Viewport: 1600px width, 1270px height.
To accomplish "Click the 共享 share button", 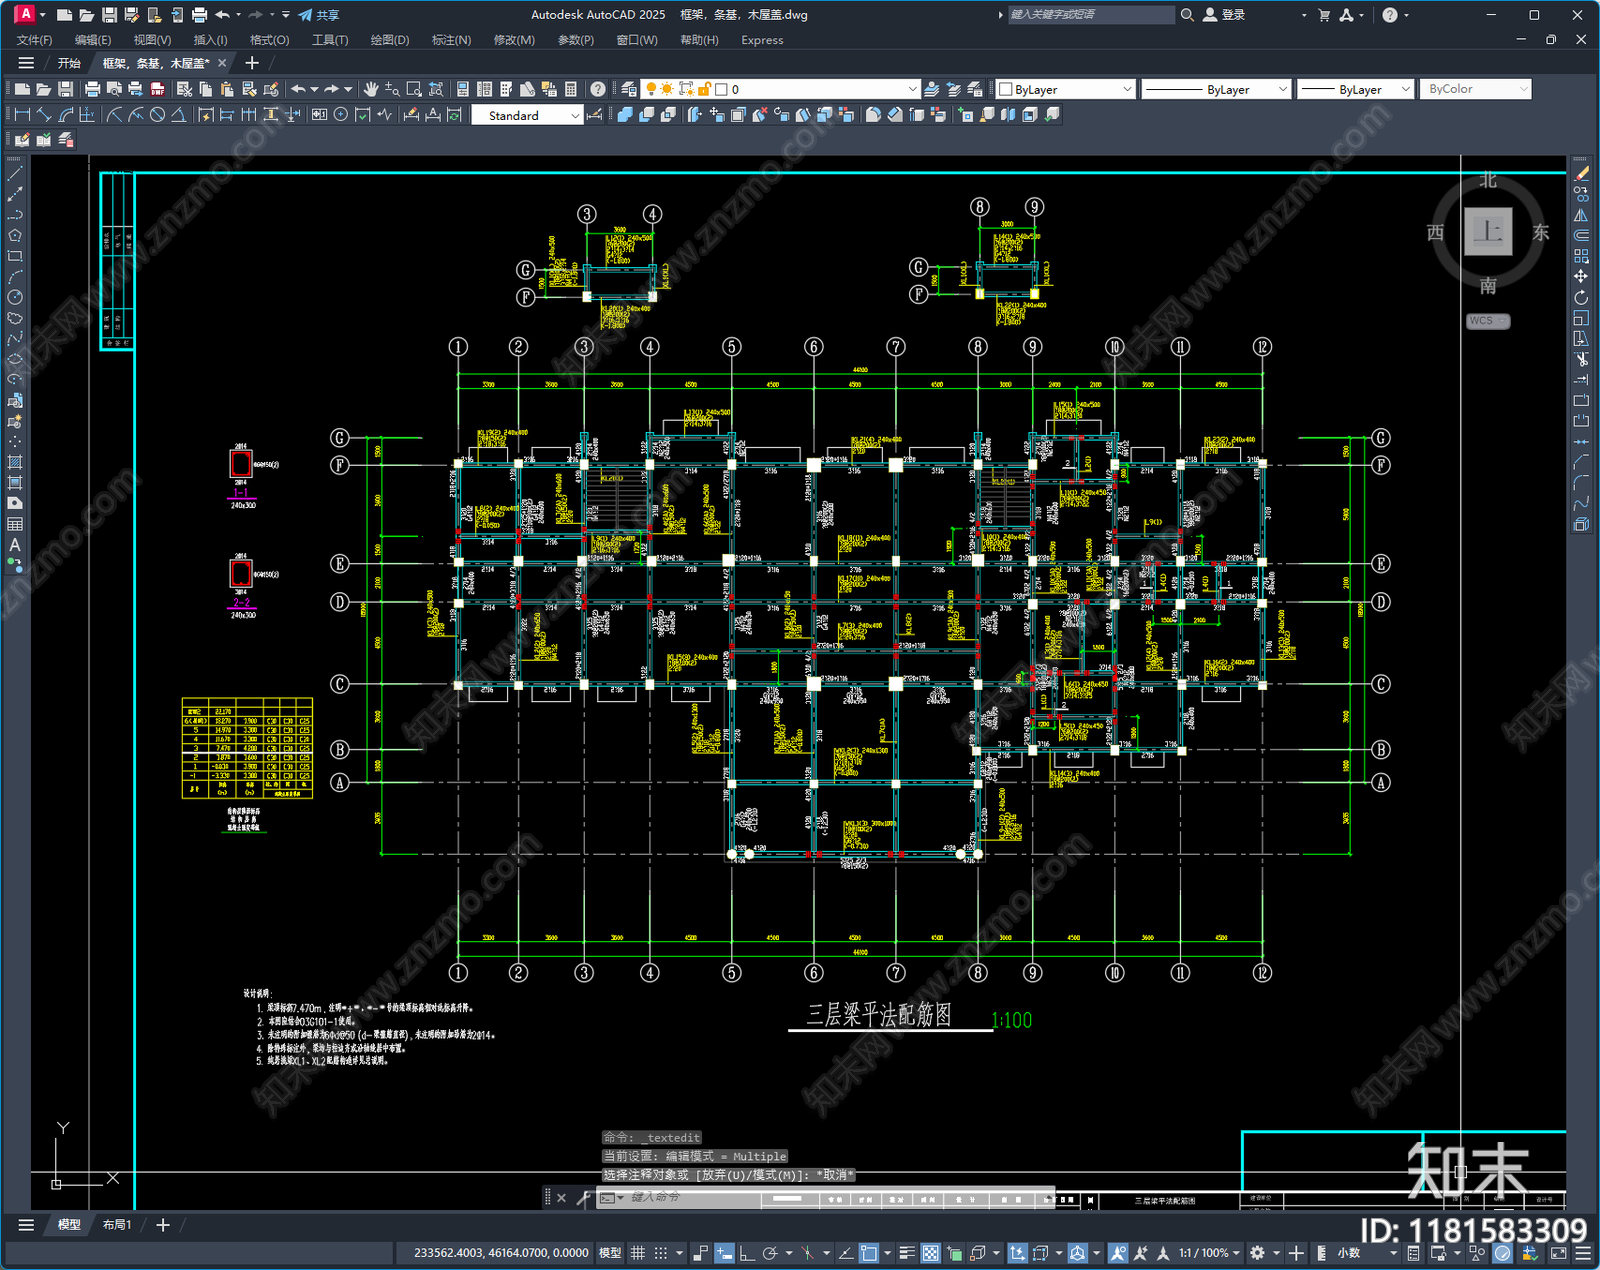I will pos(319,15).
